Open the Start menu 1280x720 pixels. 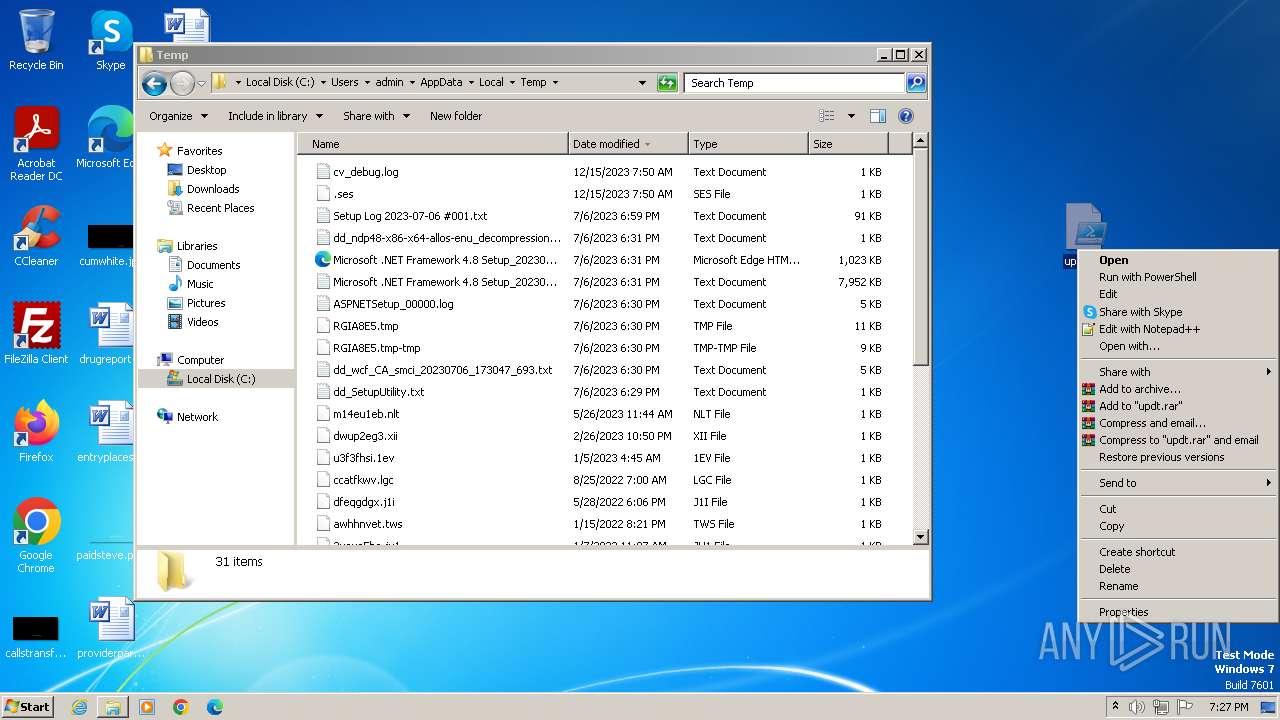point(27,707)
